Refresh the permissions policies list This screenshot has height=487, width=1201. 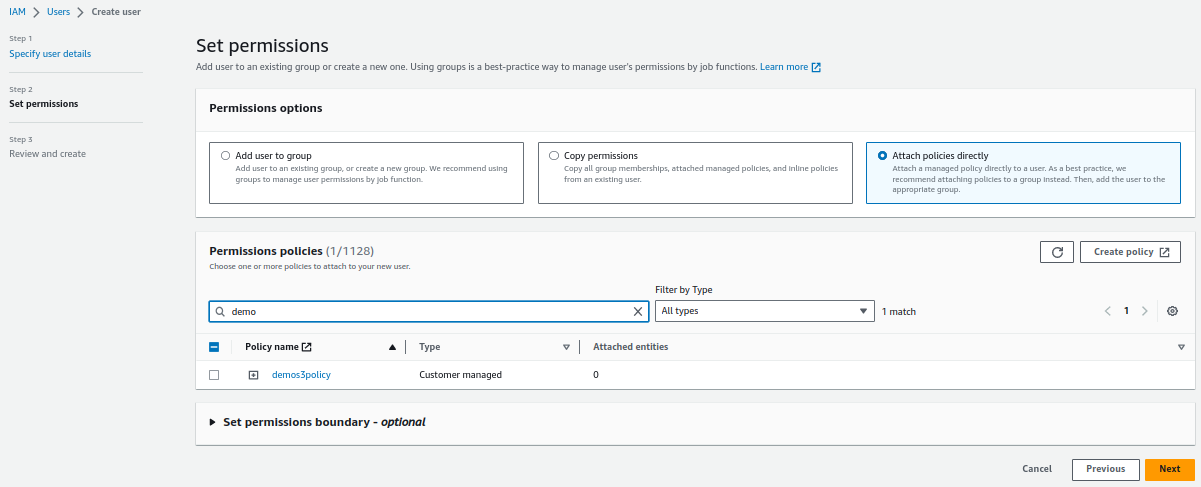click(x=1057, y=252)
